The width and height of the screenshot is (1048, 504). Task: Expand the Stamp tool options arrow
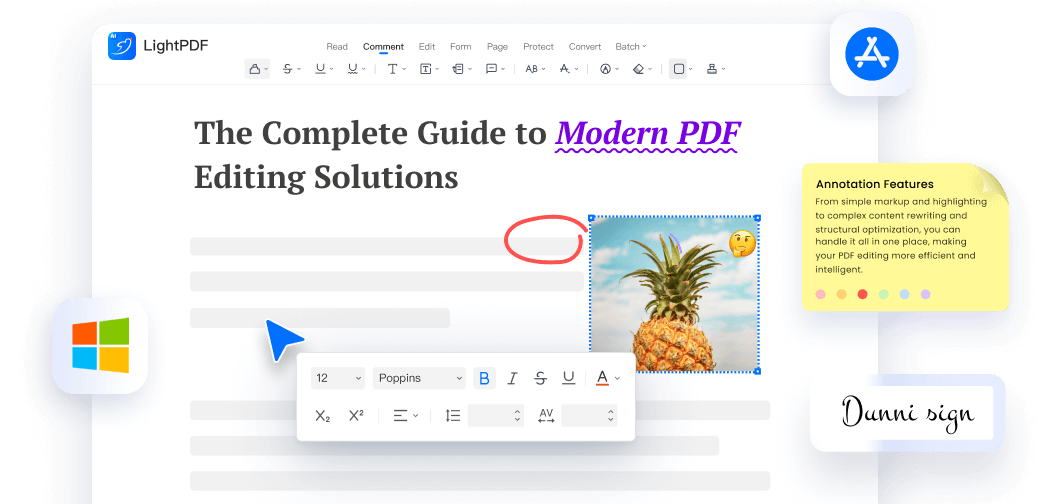pyautogui.click(x=723, y=70)
